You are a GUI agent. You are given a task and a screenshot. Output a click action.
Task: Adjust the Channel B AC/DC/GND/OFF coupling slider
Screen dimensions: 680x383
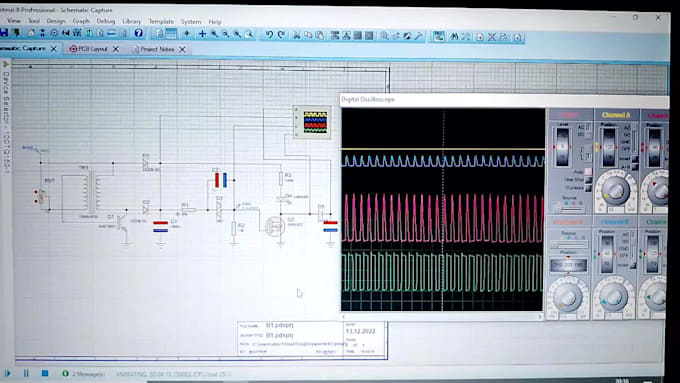632,246
